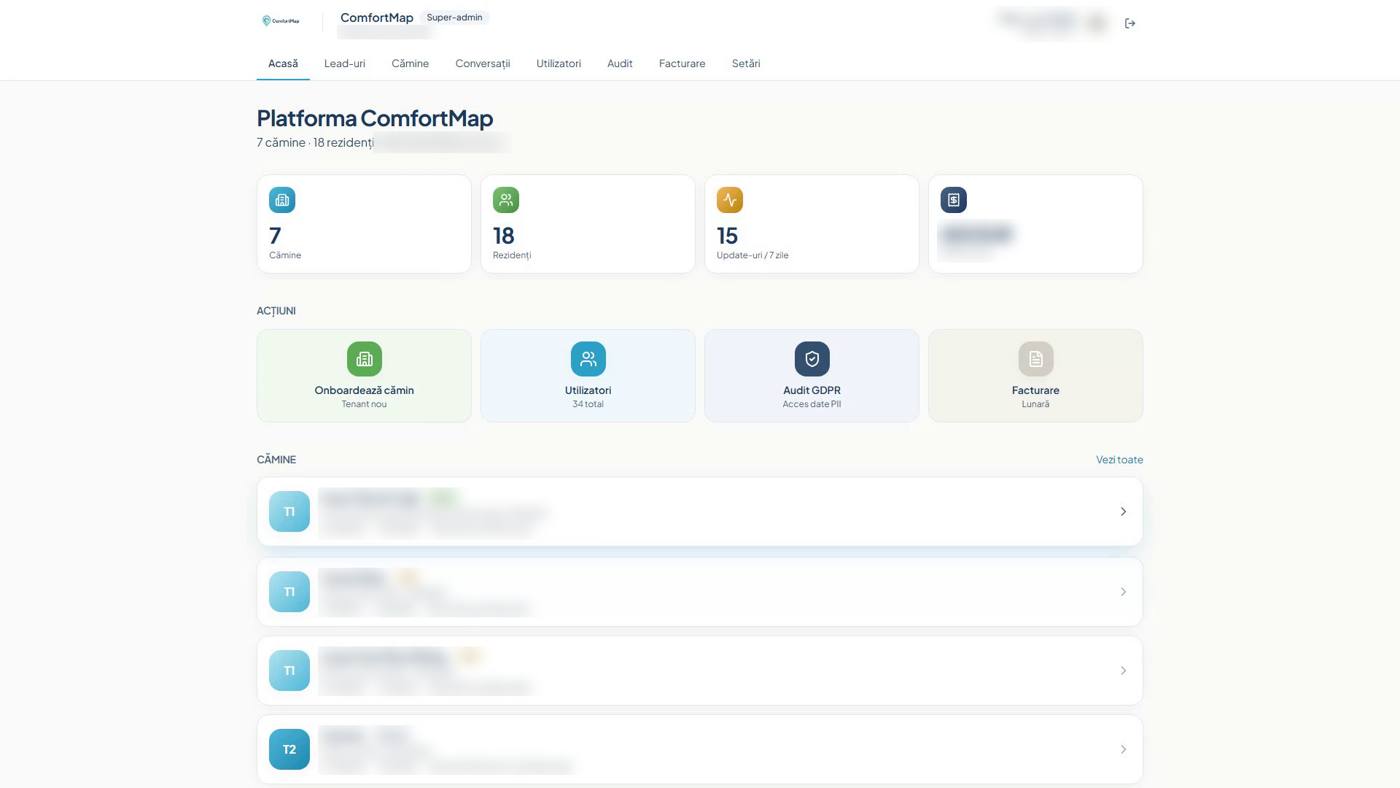This screenshot has width=1400, height=788.
Task: Click the T2 avatar badge in the list
Action: pyautogui.click(x=289, y=749)
